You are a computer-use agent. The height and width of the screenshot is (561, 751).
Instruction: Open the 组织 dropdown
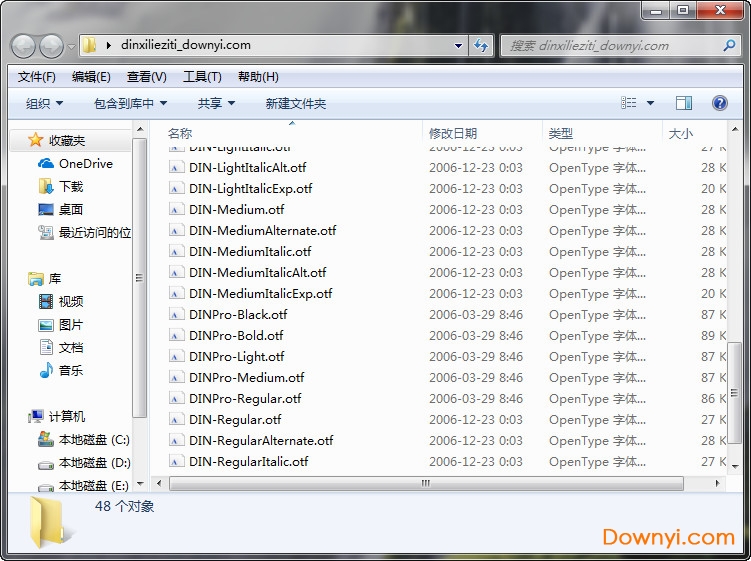coord(44,103)
